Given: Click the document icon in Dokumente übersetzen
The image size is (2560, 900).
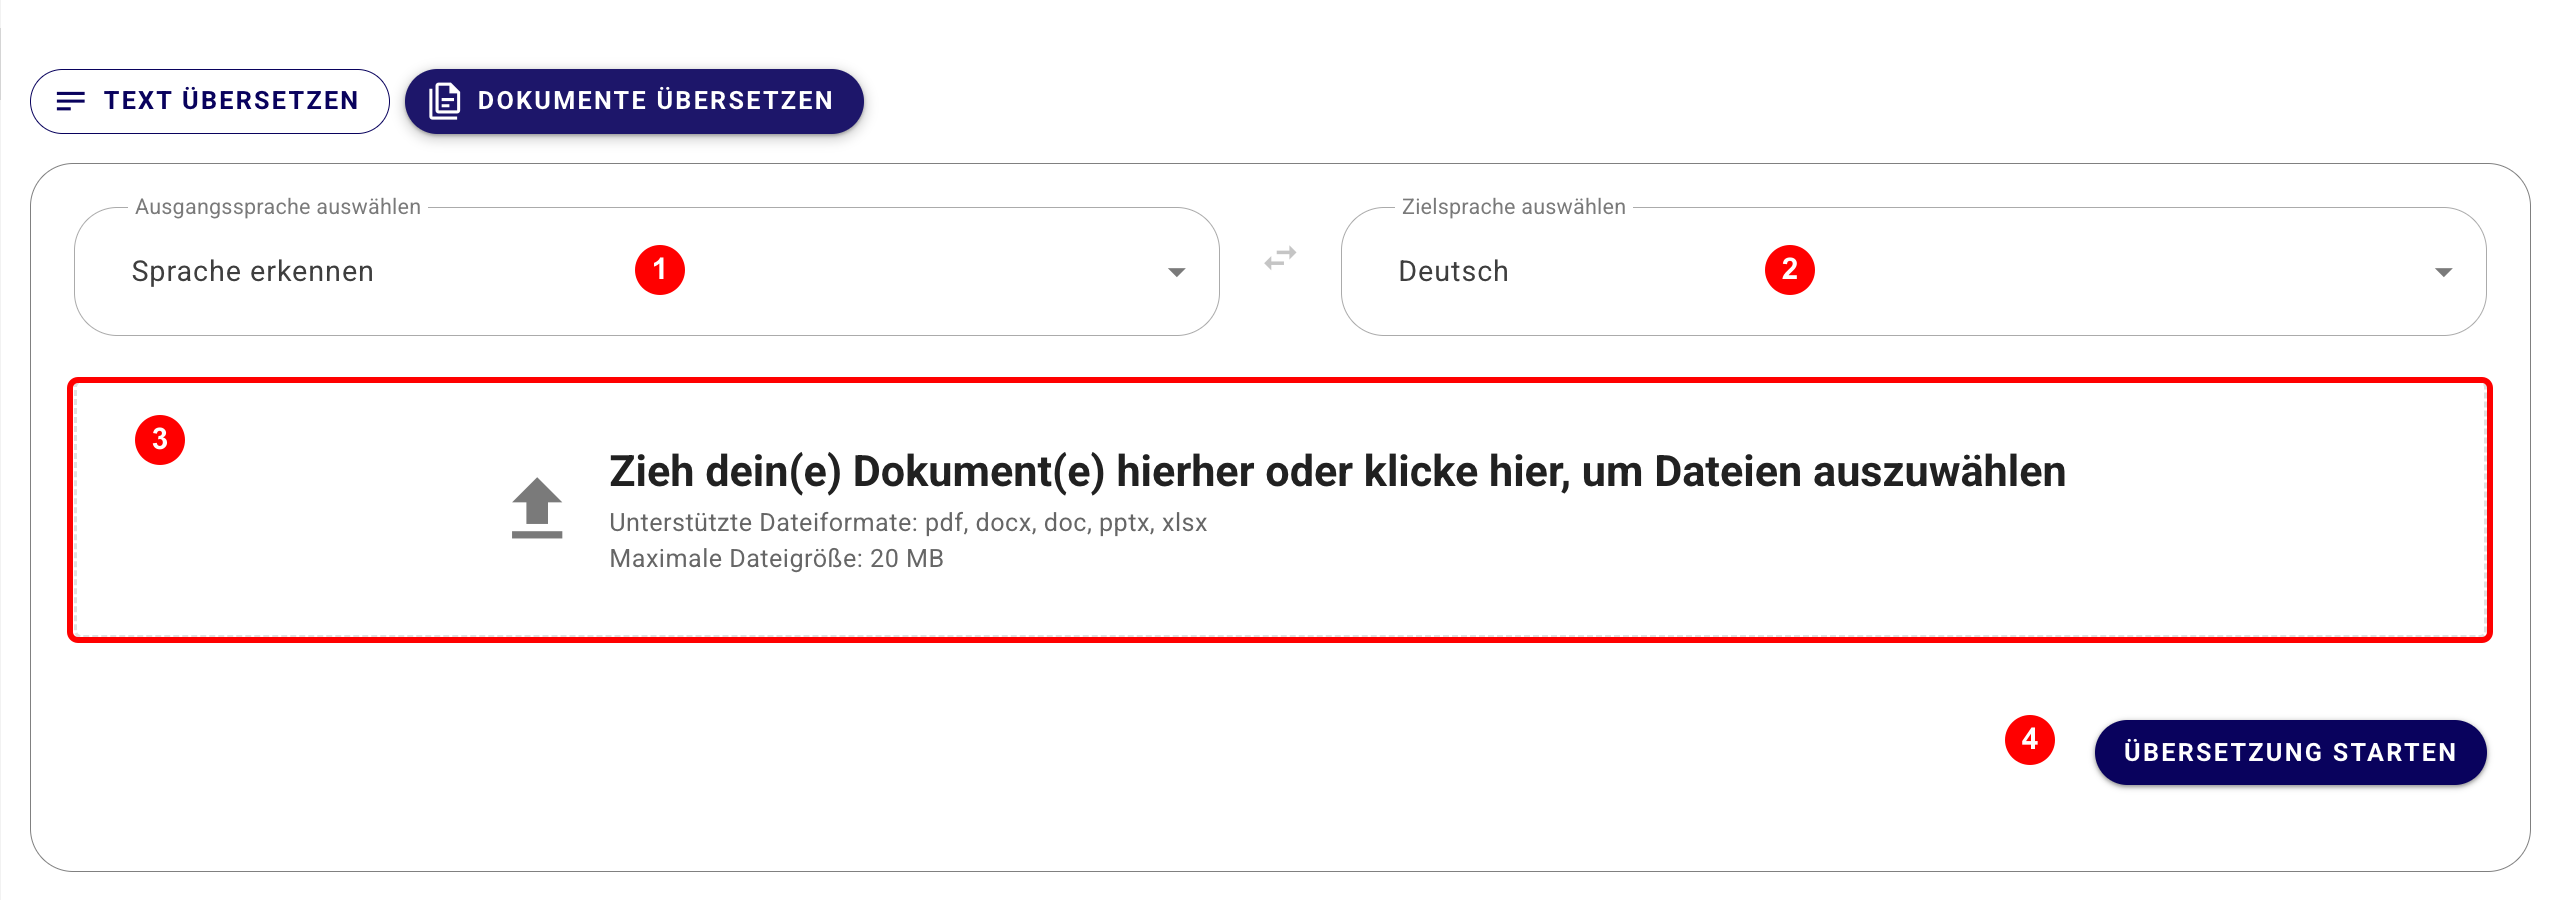Looking at the screenshot, I should 445,101.
